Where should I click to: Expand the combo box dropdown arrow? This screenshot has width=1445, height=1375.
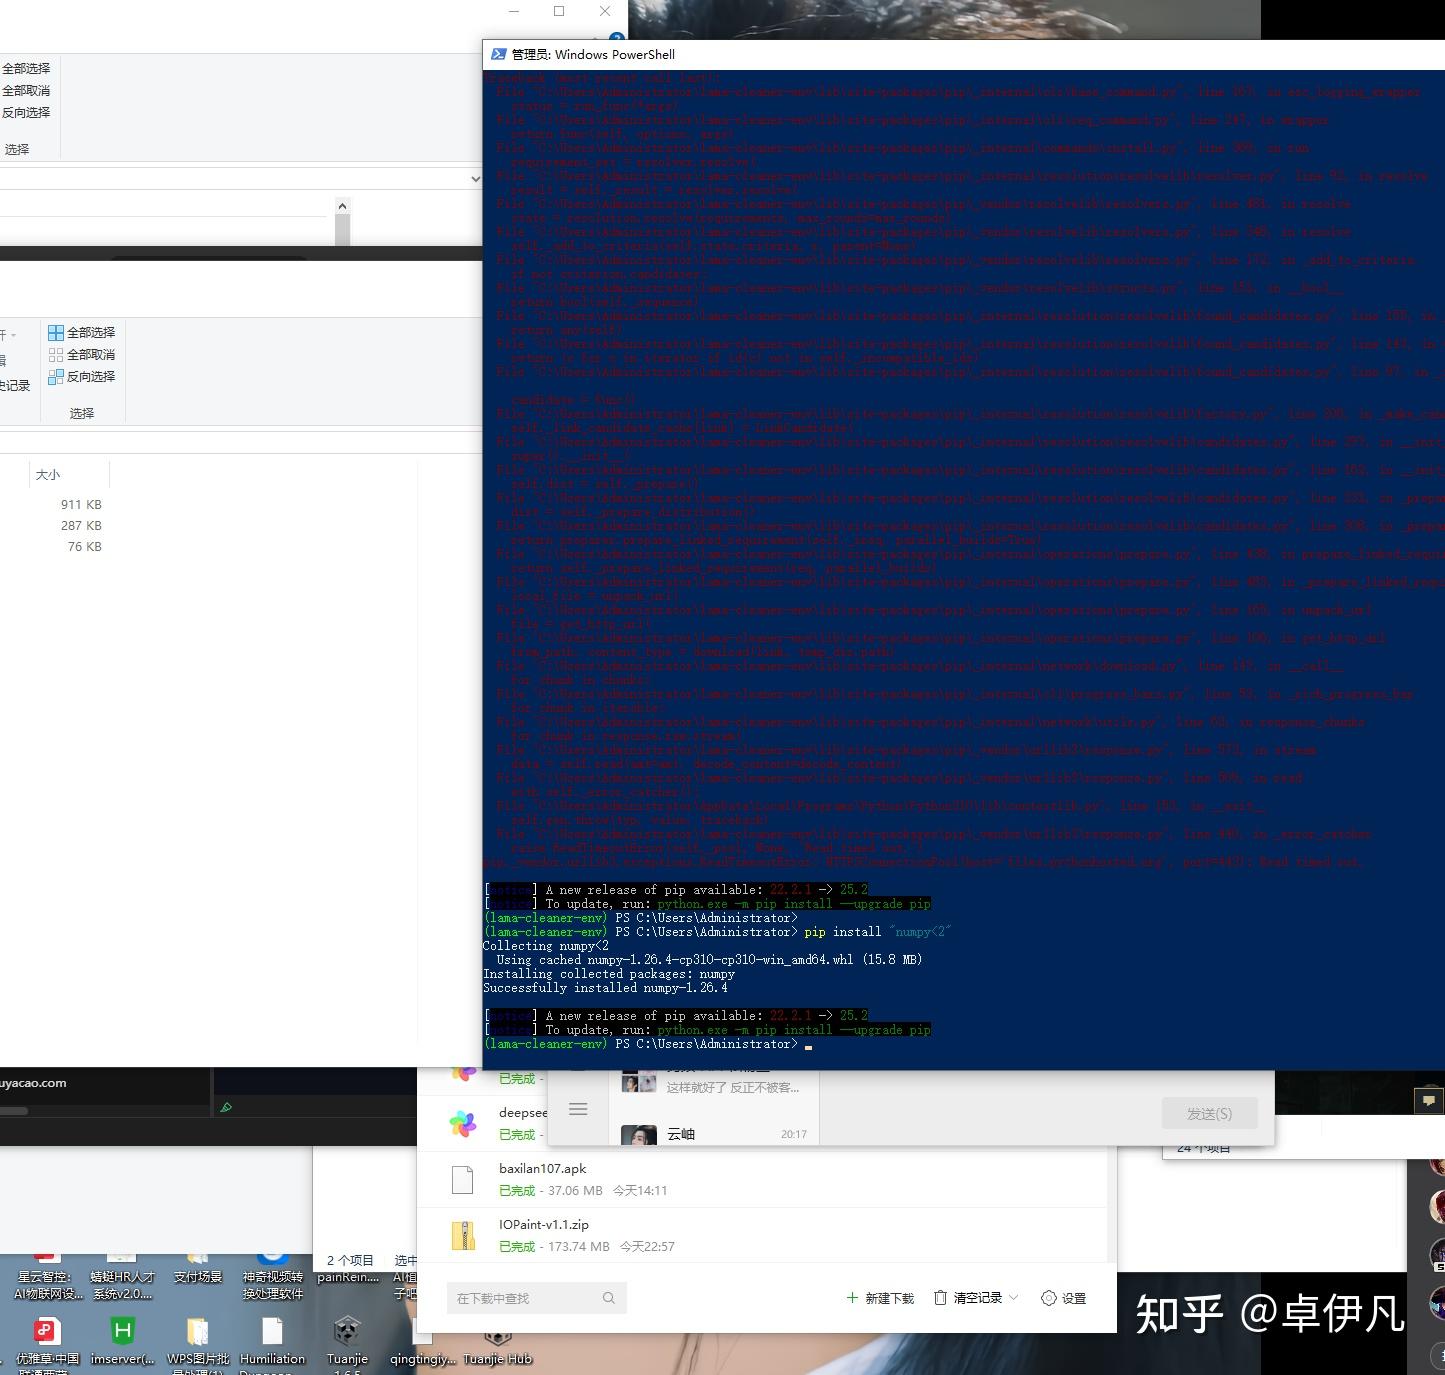click(x=477, y=178)
